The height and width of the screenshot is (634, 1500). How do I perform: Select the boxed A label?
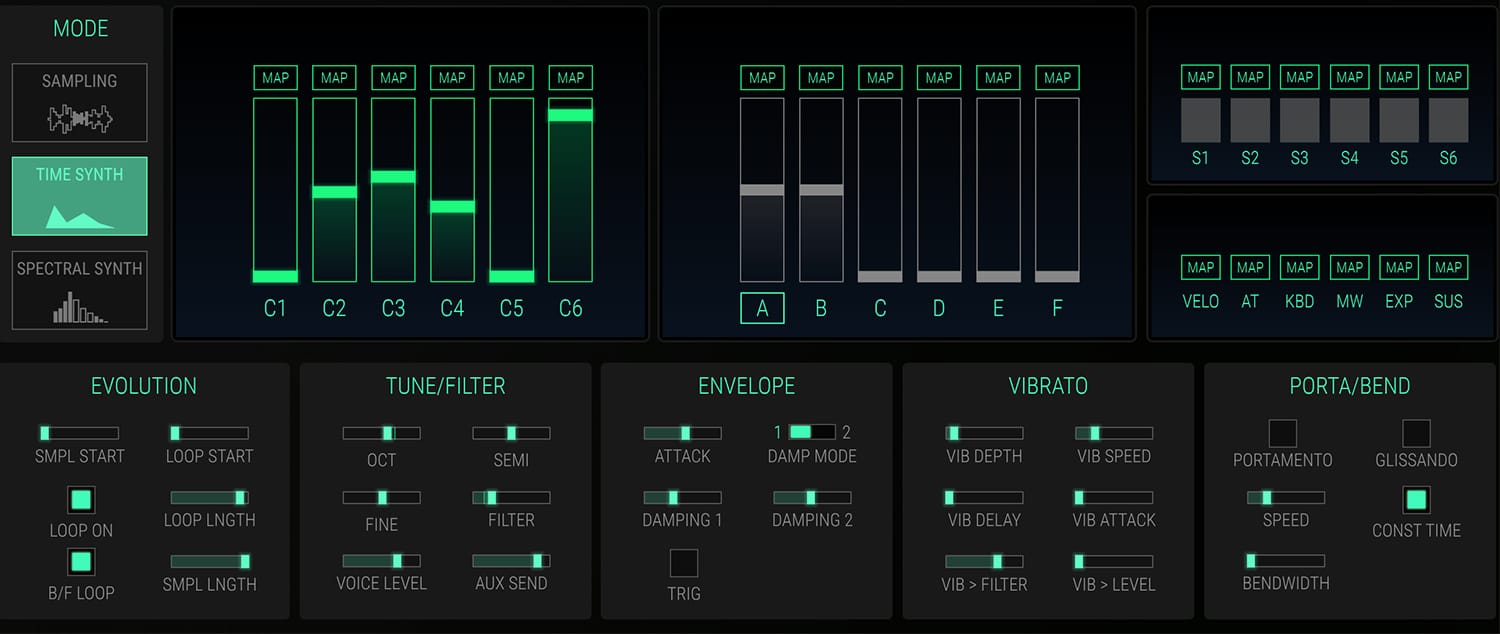pyautogui.click(x=762, y=309)
